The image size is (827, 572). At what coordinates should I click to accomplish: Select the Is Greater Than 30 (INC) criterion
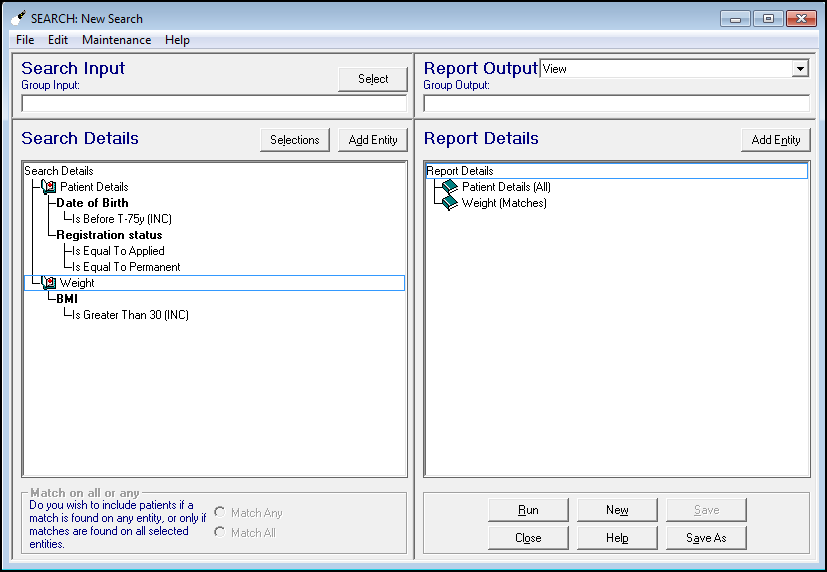[x=130, y=315]
